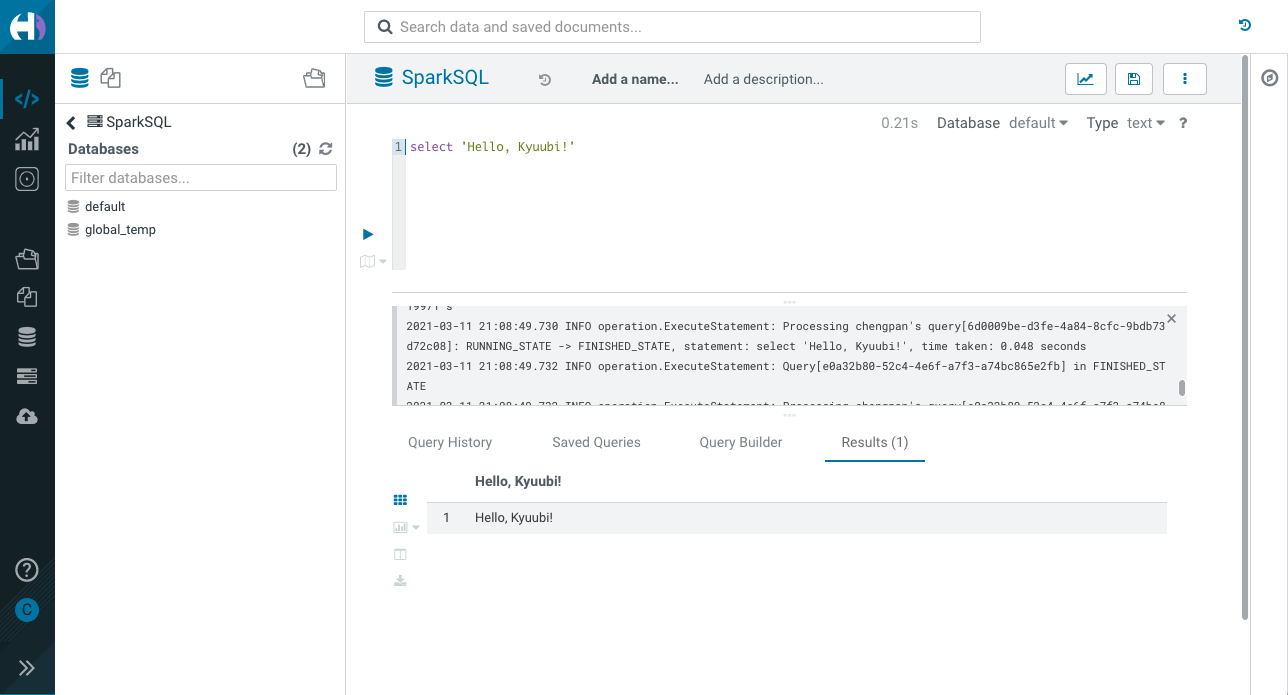This screenshot has height=695, width=1288.
Task: Click the Filter databases input field
Action: [x=201, y=178]
